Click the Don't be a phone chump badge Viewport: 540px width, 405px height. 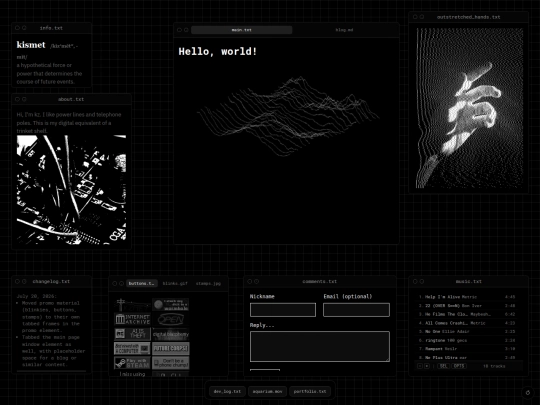click(x=170, y=363)
